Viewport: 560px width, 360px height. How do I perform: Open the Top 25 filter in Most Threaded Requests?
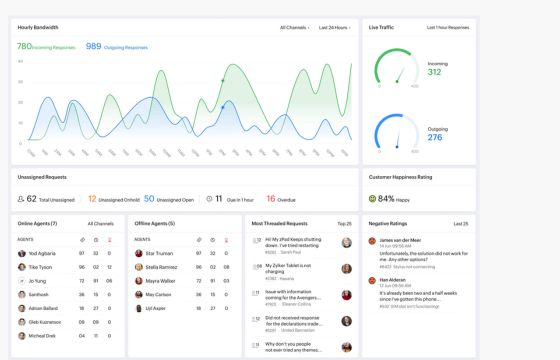pos(345,224)
